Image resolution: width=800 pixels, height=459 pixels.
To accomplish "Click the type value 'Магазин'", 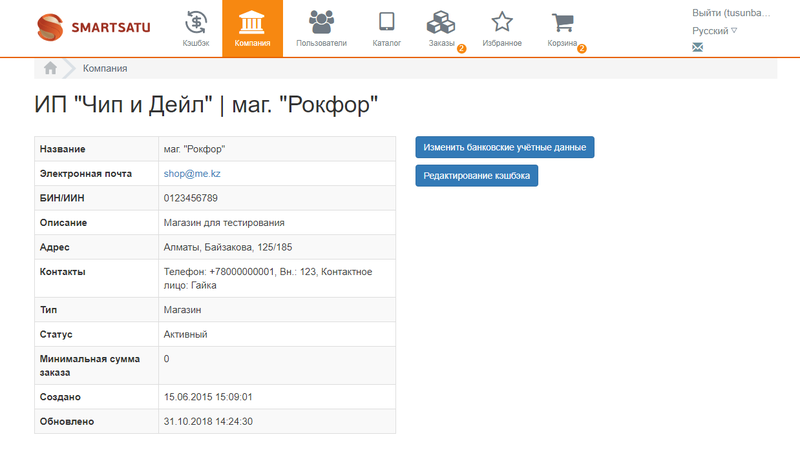I will click(182, 310).
